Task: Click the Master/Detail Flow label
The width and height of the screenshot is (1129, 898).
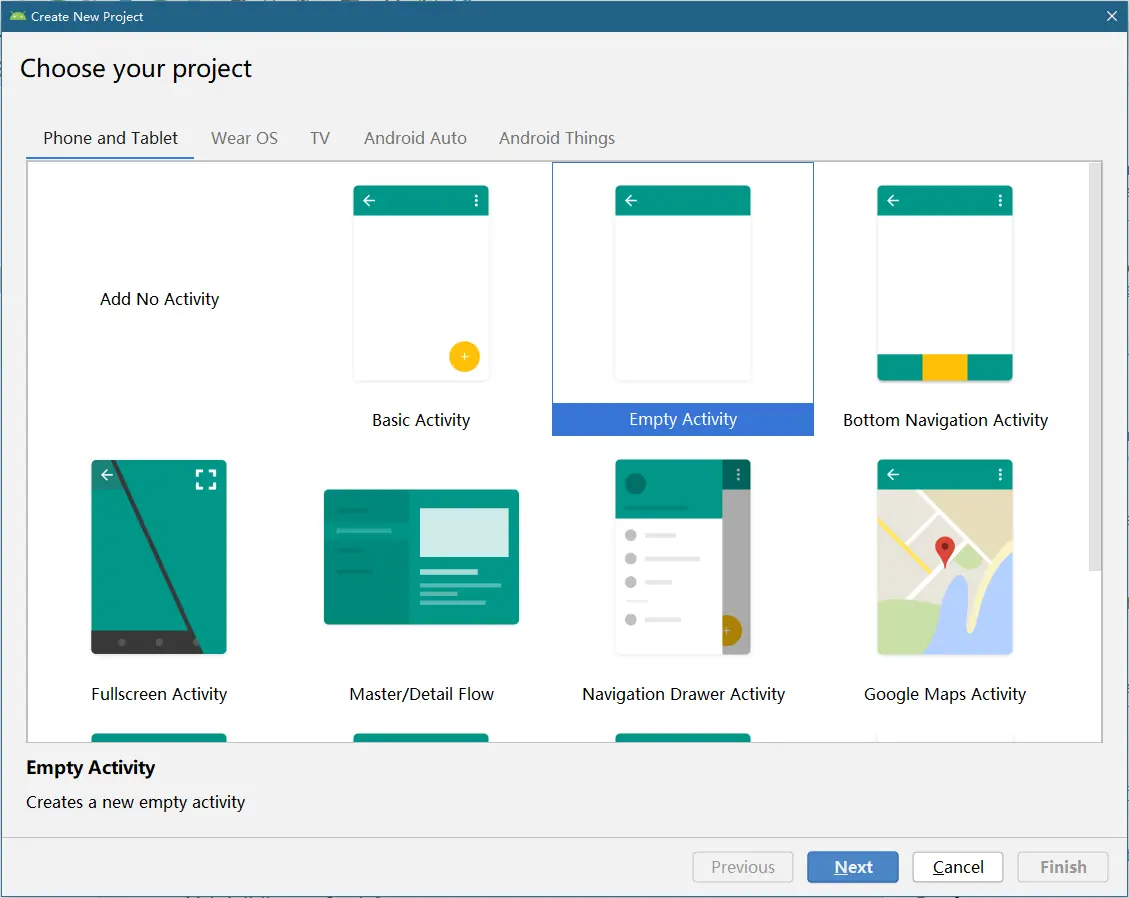Action: pos(421,694)
